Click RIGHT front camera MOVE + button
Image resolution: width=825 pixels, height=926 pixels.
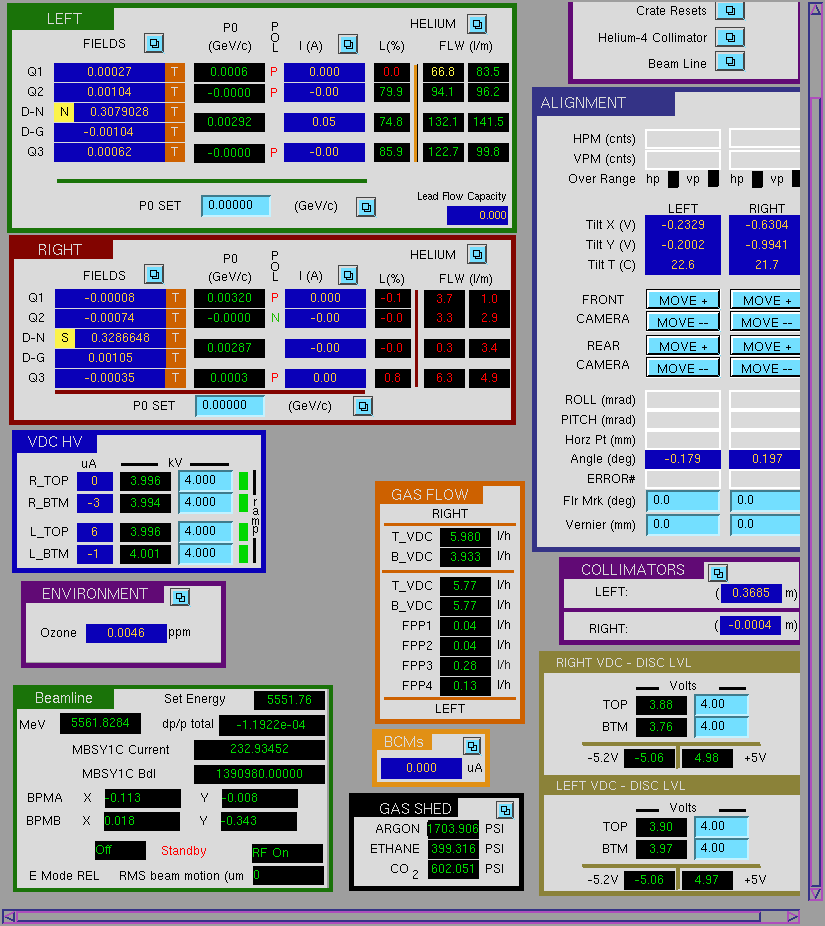click(x=765, y=300)
